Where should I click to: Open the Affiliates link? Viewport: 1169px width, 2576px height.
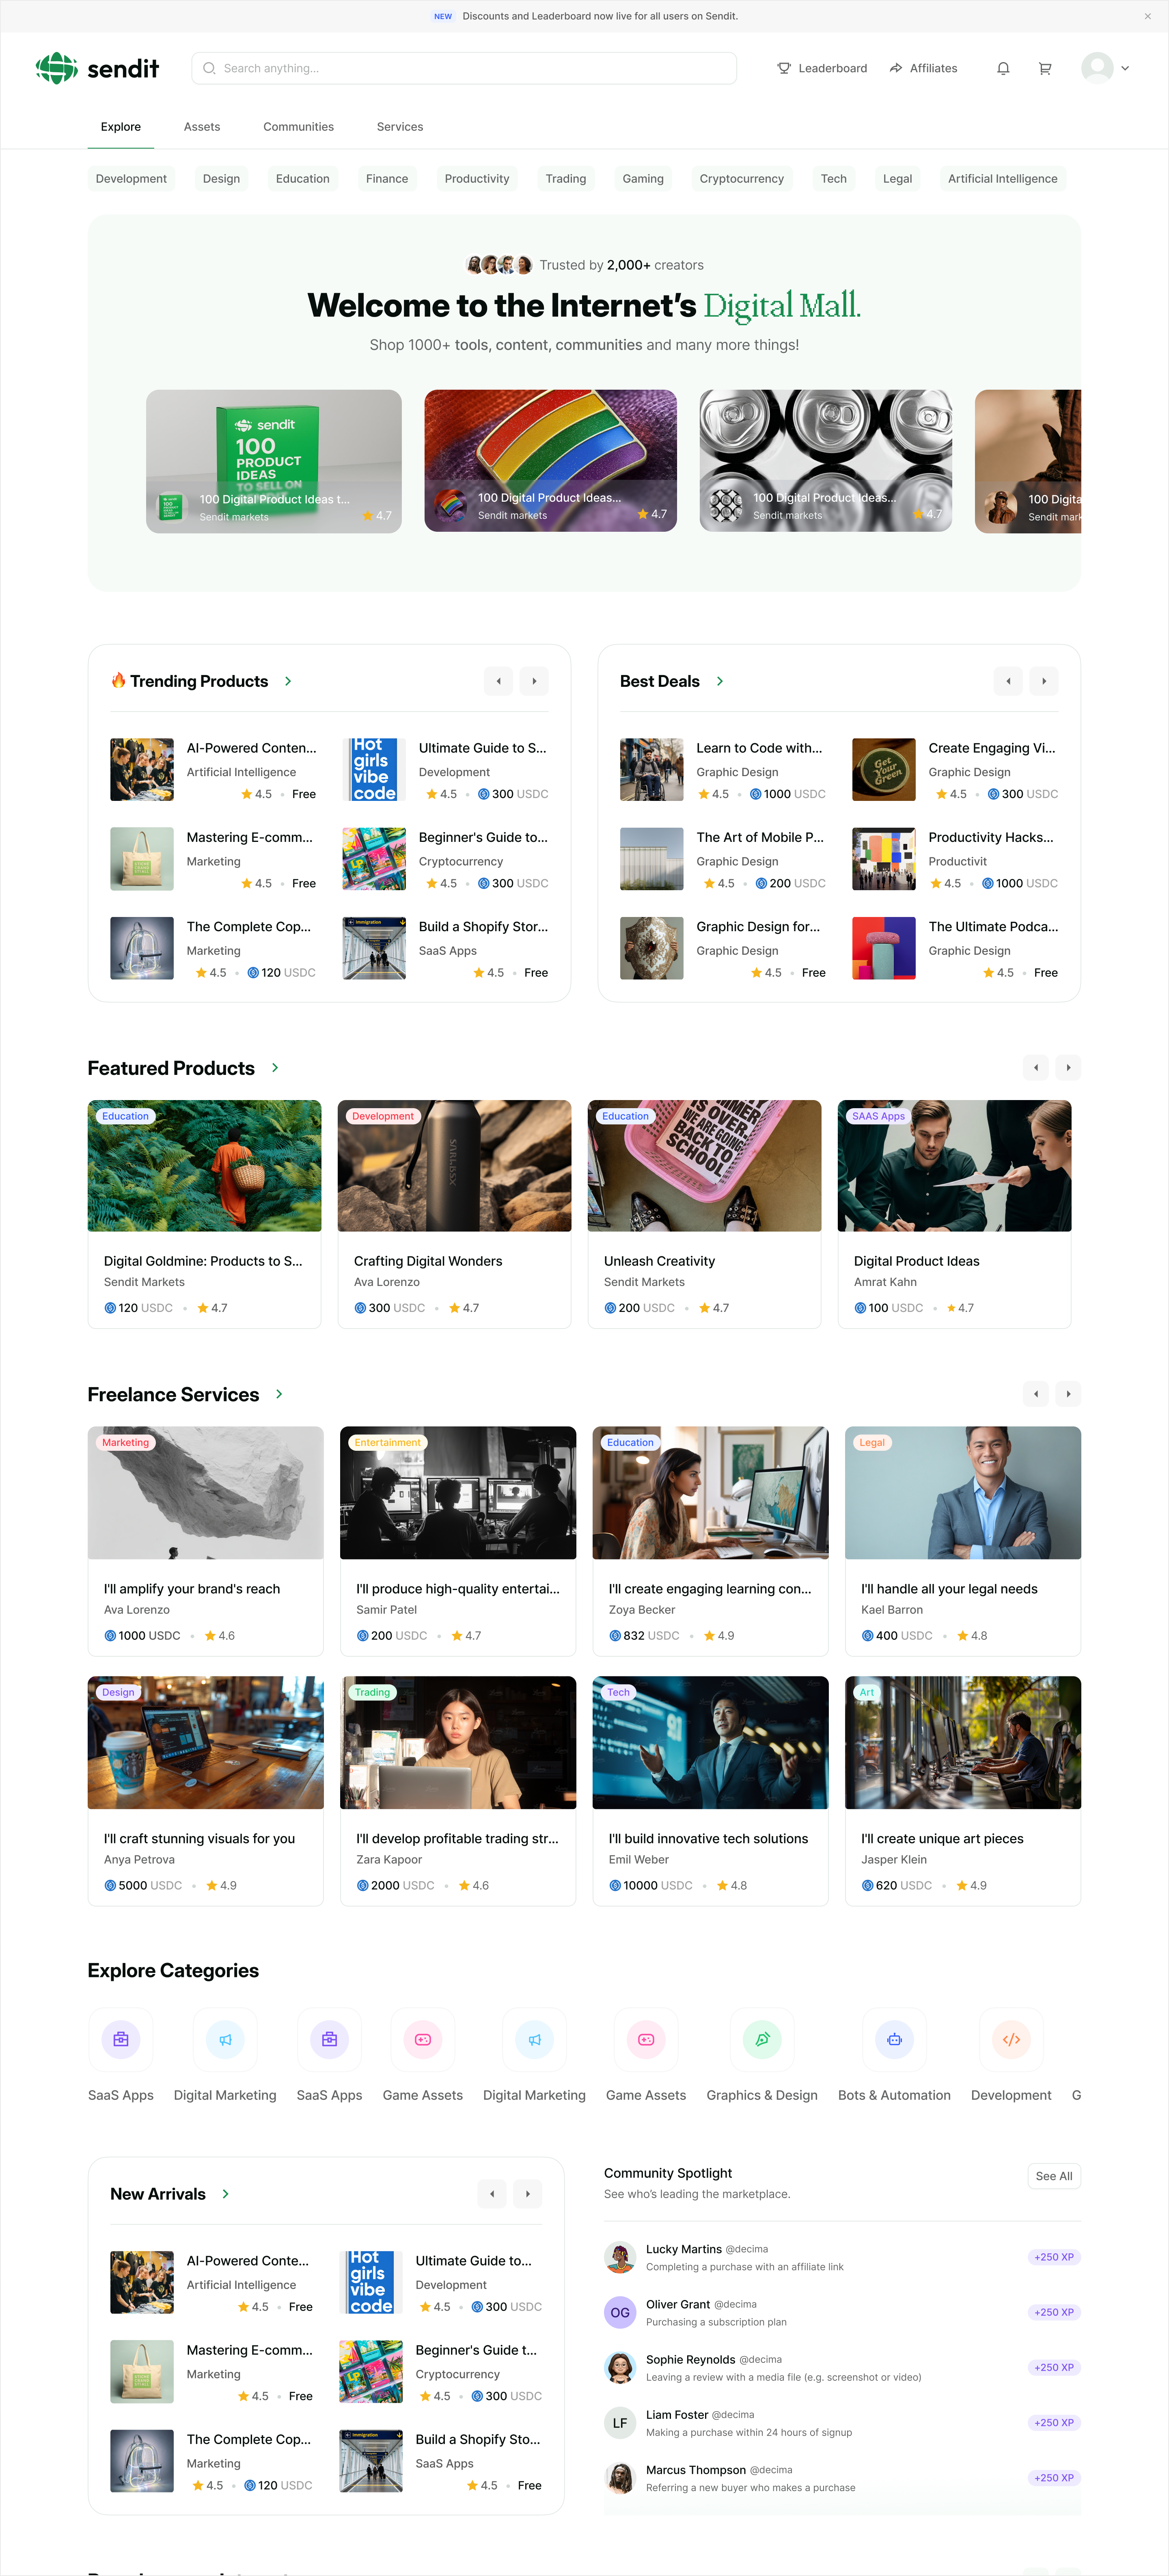[923, 68]
